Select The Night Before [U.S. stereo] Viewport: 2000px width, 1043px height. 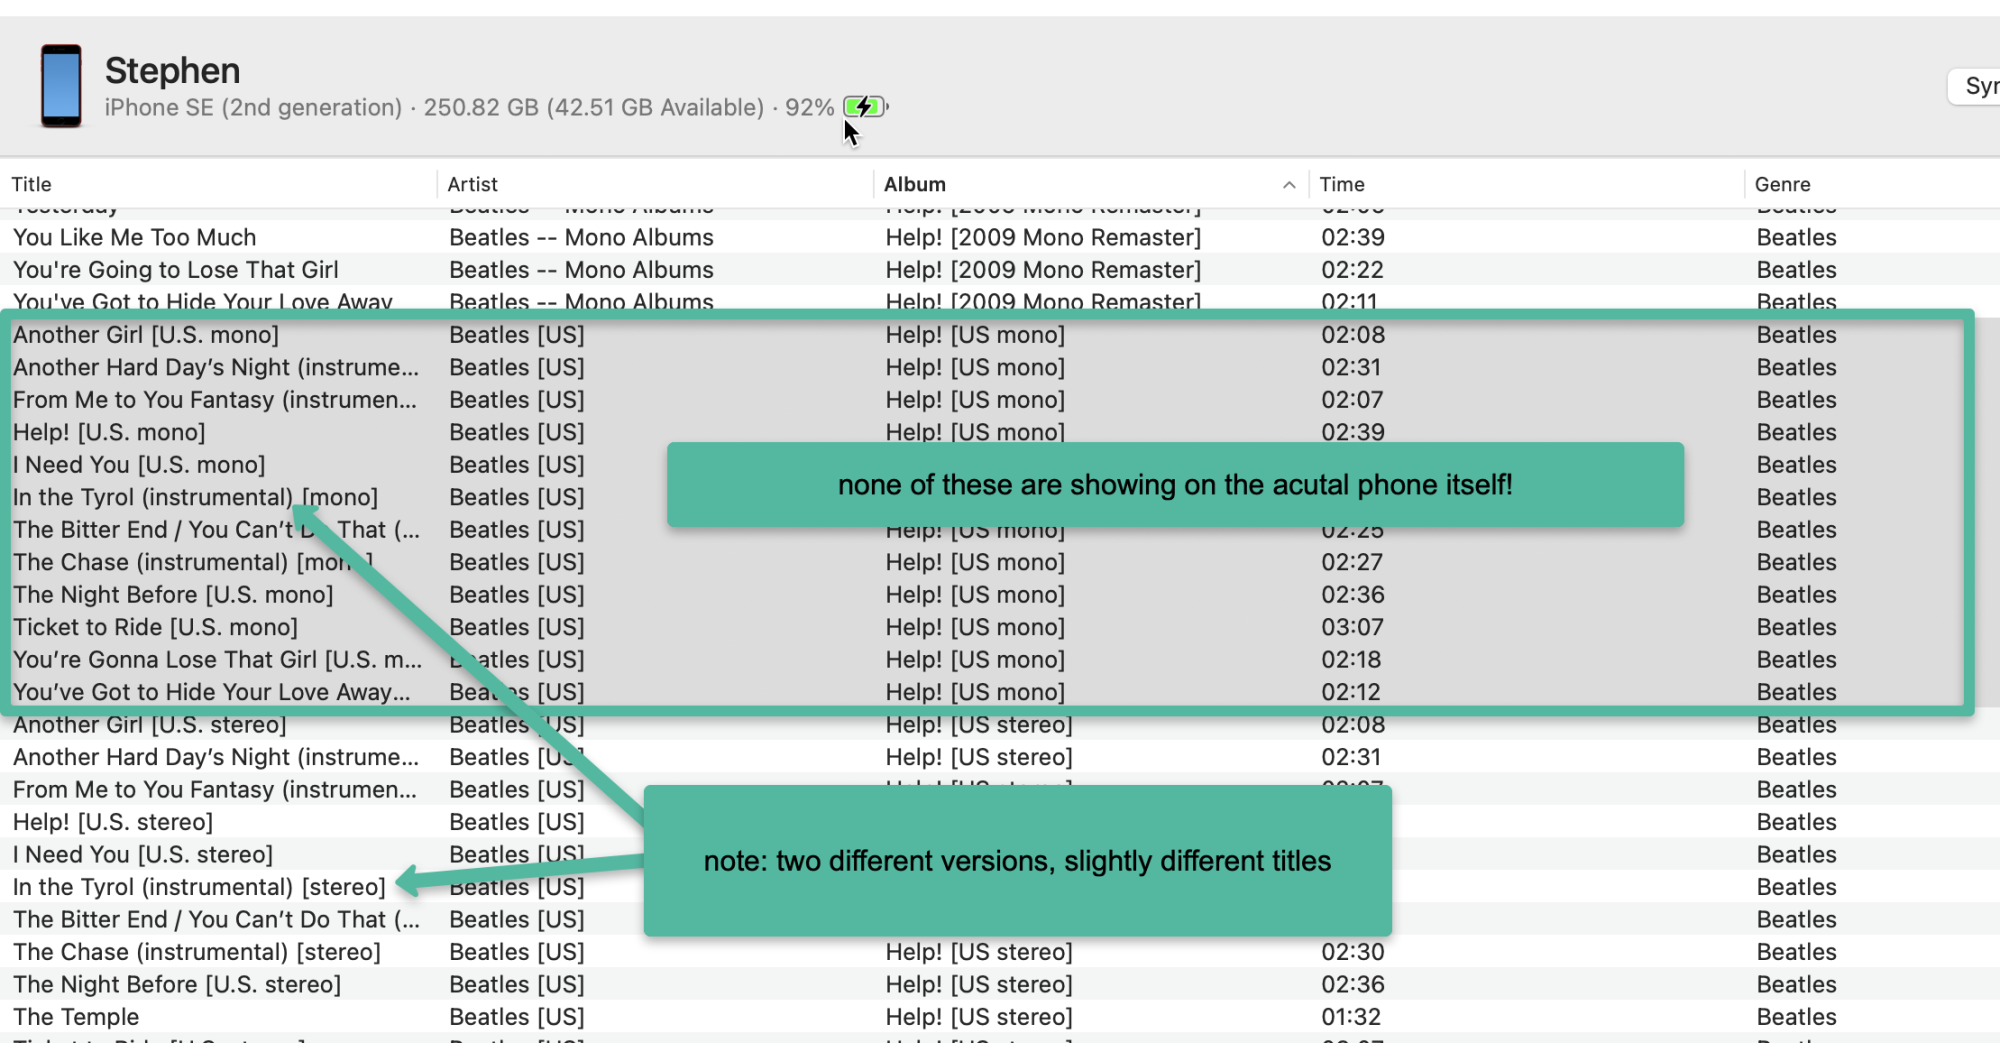click(177, 985)
